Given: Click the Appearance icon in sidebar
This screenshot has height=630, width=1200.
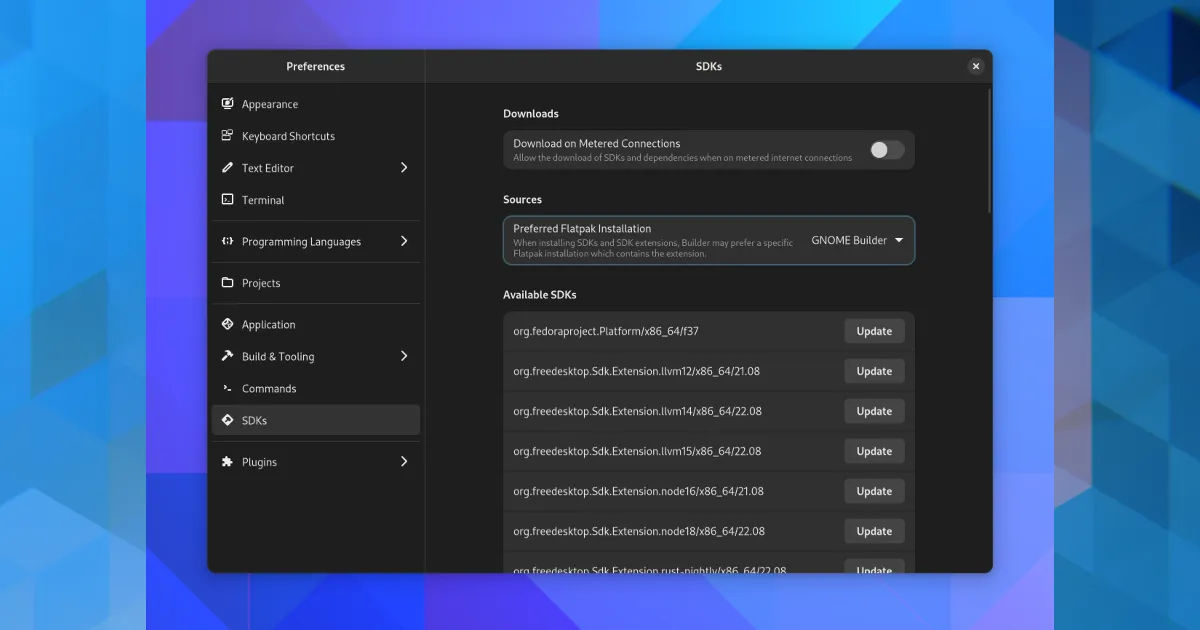Looking at the screenshot, I should click(x=228, y=104).
